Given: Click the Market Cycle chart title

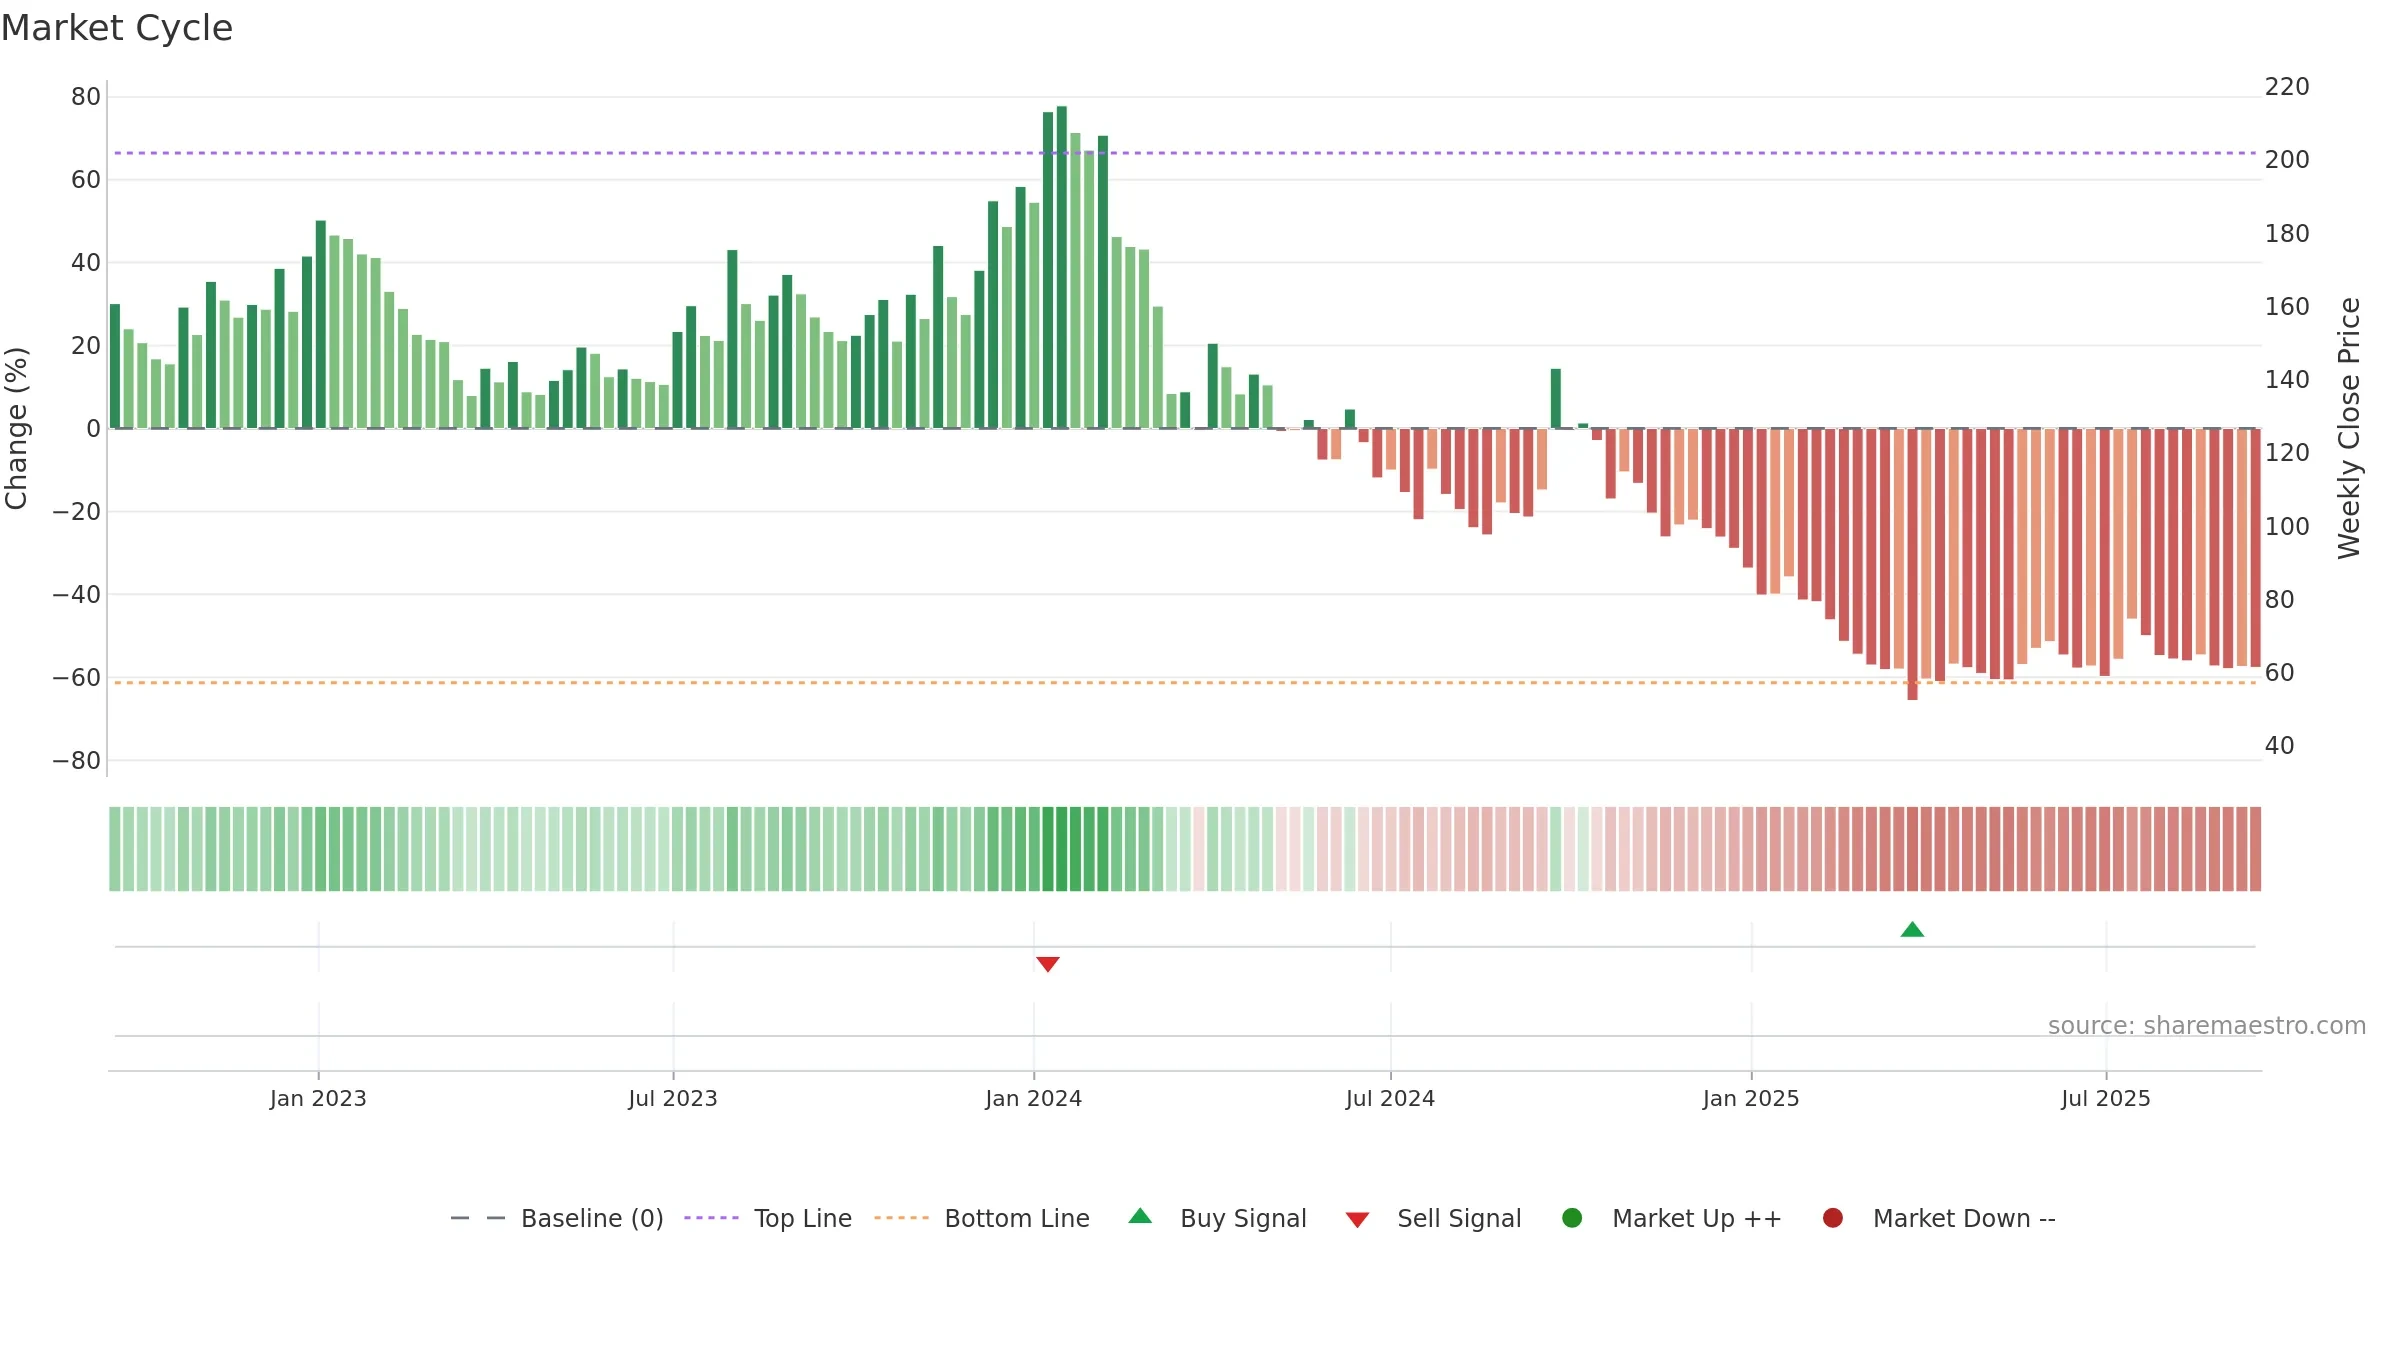Looking at the screenshot, I should click(117, 28).
